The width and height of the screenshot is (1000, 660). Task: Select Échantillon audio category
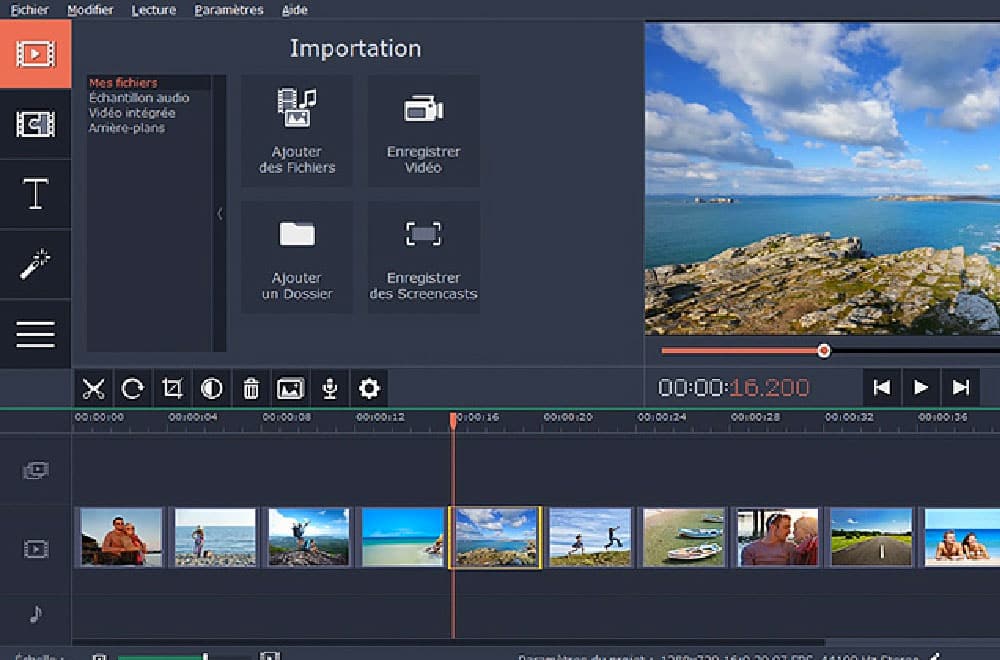pyautogui.click(x=140, y=98)
